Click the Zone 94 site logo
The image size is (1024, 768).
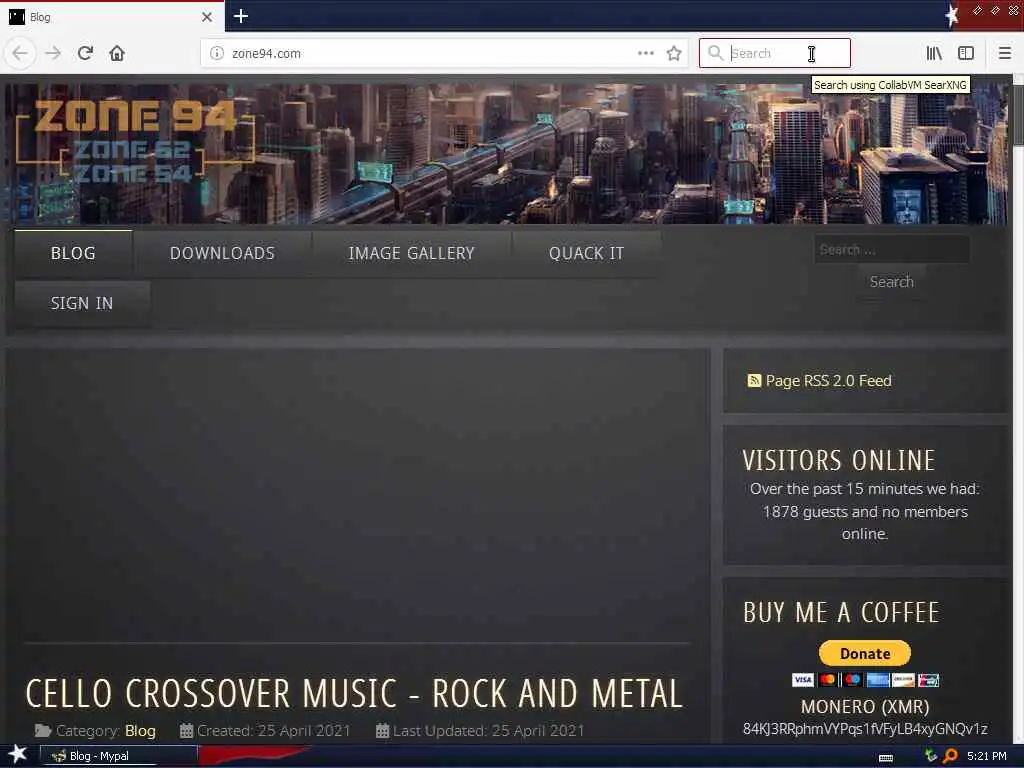click(x=135, y=142)
